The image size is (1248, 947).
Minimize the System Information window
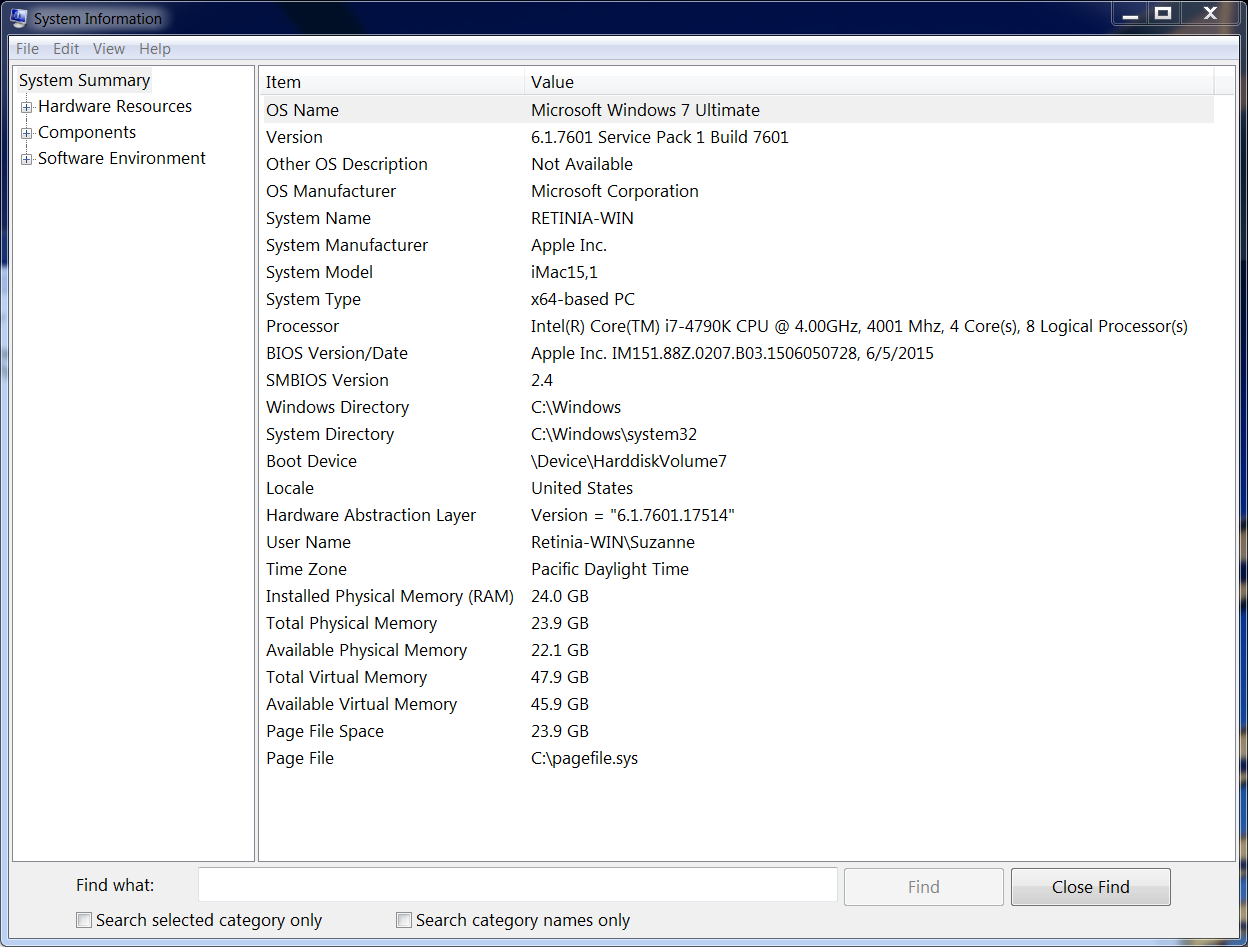1128,13
